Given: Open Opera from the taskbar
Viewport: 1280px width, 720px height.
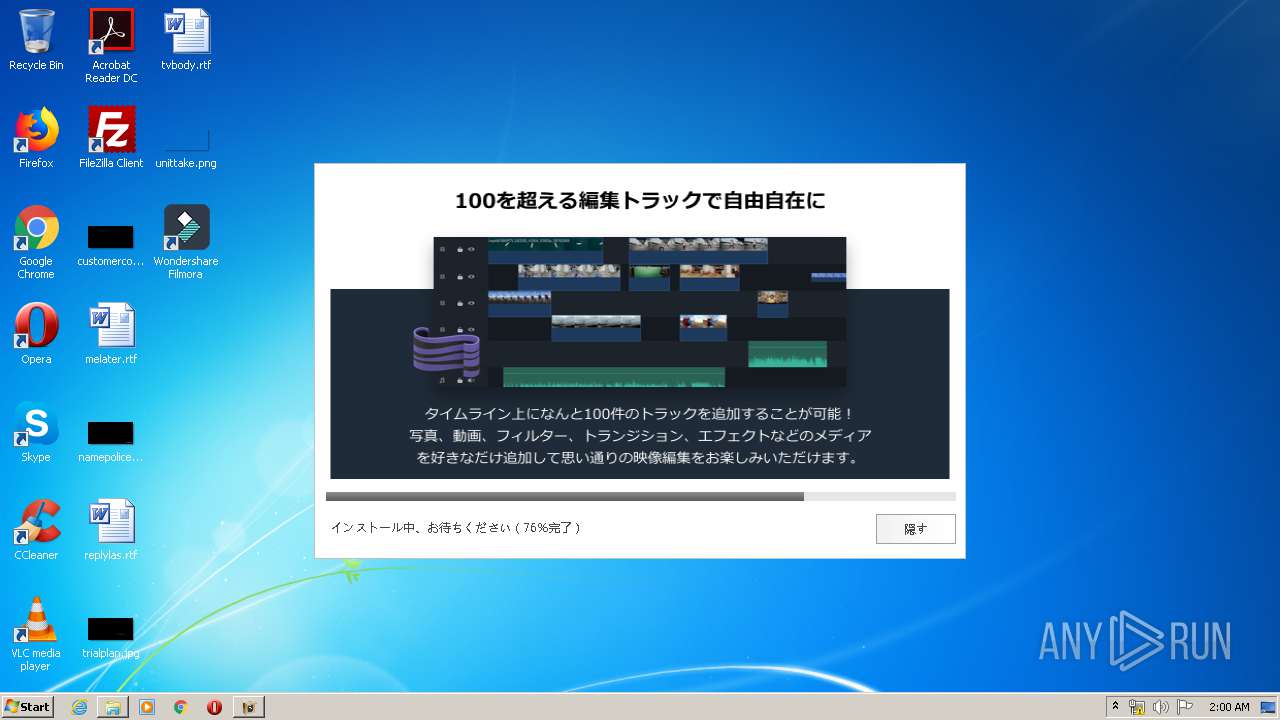Looking at the screenshot, I should [x=214, y=707].
